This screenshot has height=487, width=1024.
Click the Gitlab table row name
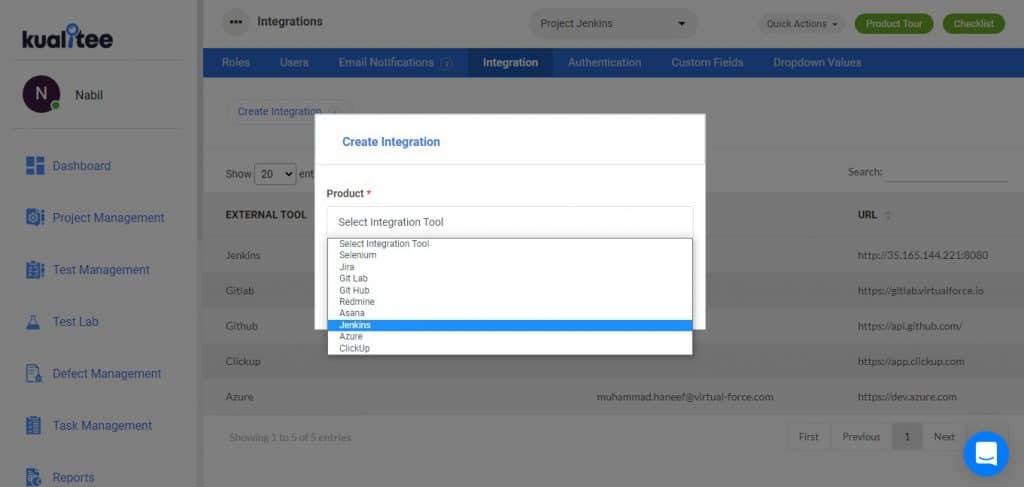click(x=240, y=291)
